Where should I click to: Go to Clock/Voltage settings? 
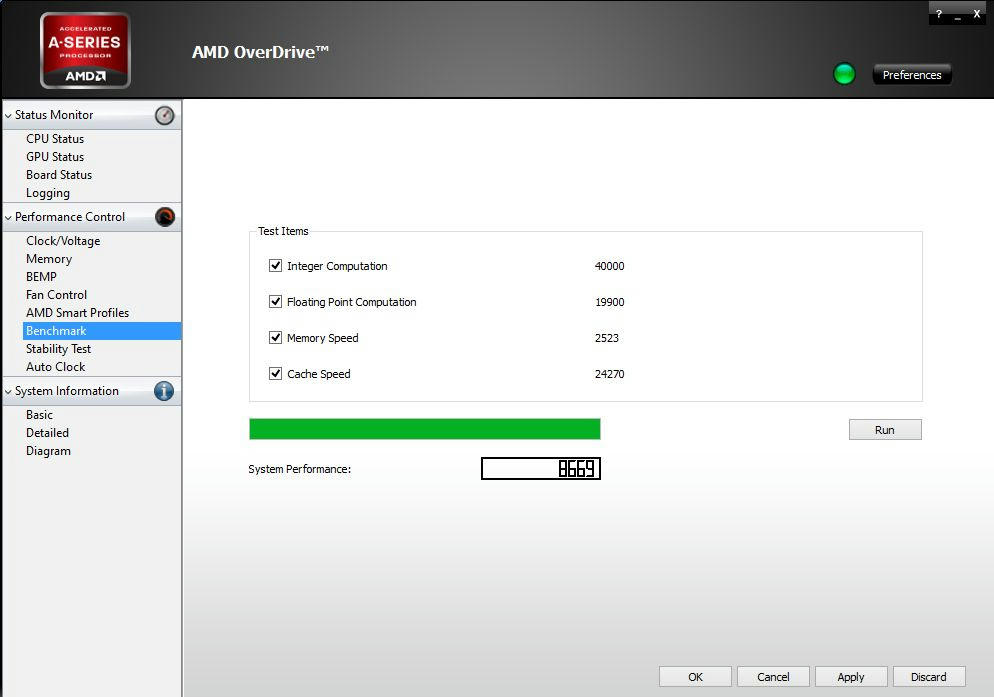coord(63,241)
